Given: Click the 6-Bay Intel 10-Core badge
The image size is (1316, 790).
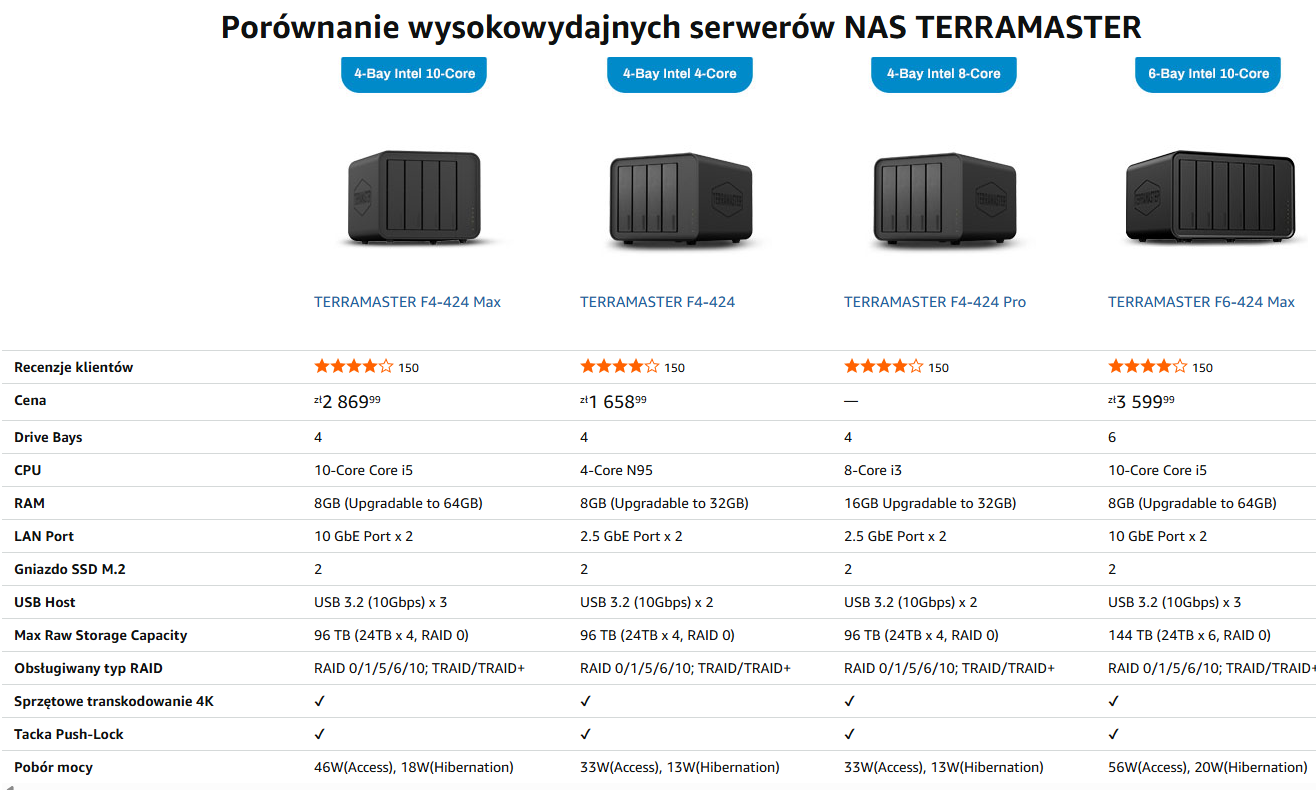Looking at the screenshot, I should tap(1207, 74).
